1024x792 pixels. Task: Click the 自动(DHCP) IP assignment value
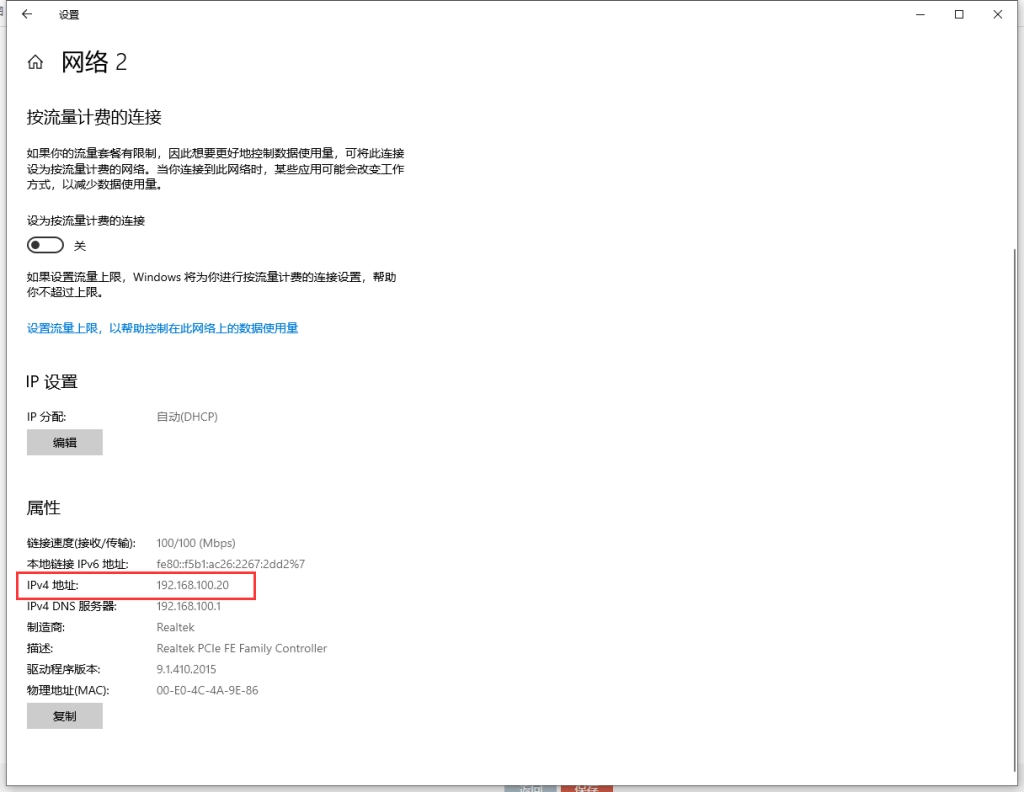click(x=187, y=416)
